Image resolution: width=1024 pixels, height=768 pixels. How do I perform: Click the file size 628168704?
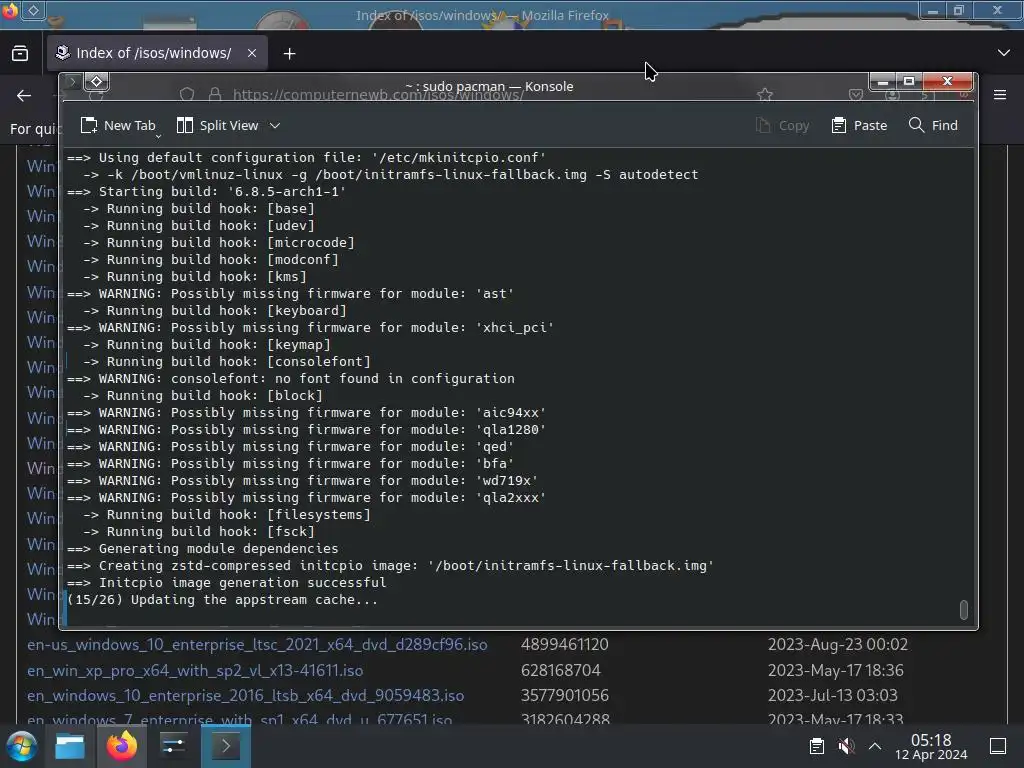(560, 671)
